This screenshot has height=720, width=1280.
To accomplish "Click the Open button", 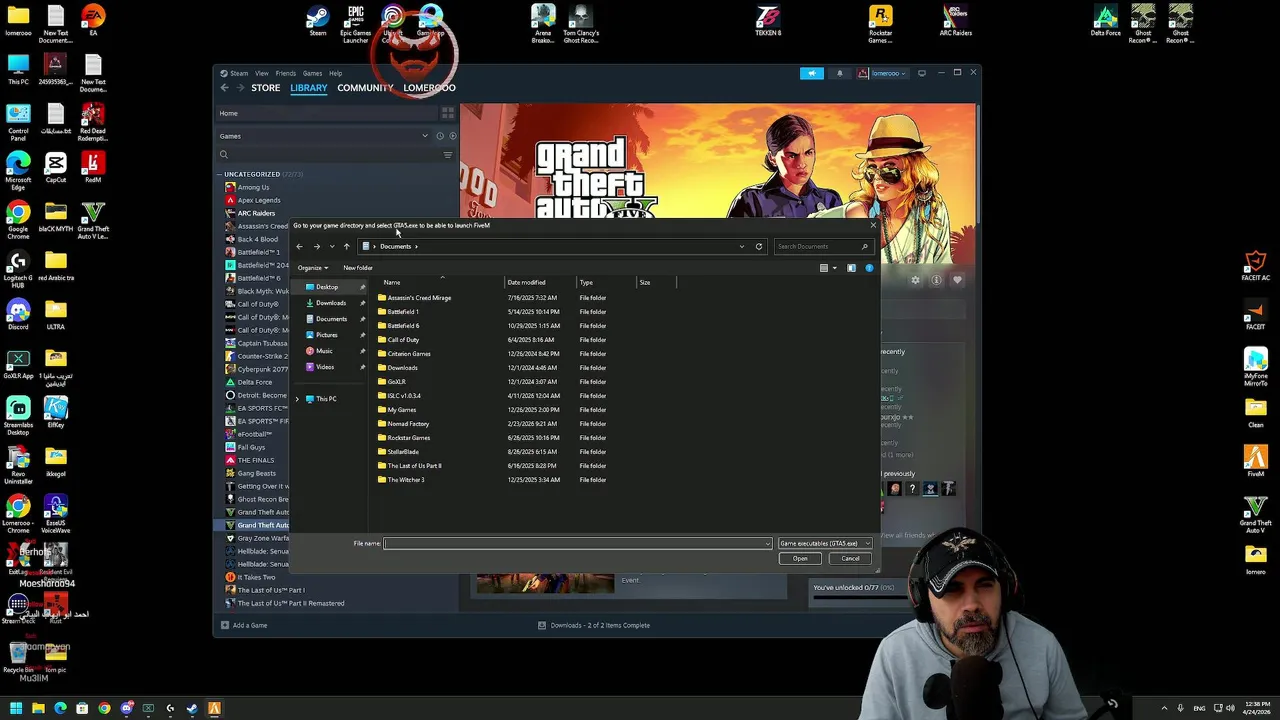I will click(800, 559).
